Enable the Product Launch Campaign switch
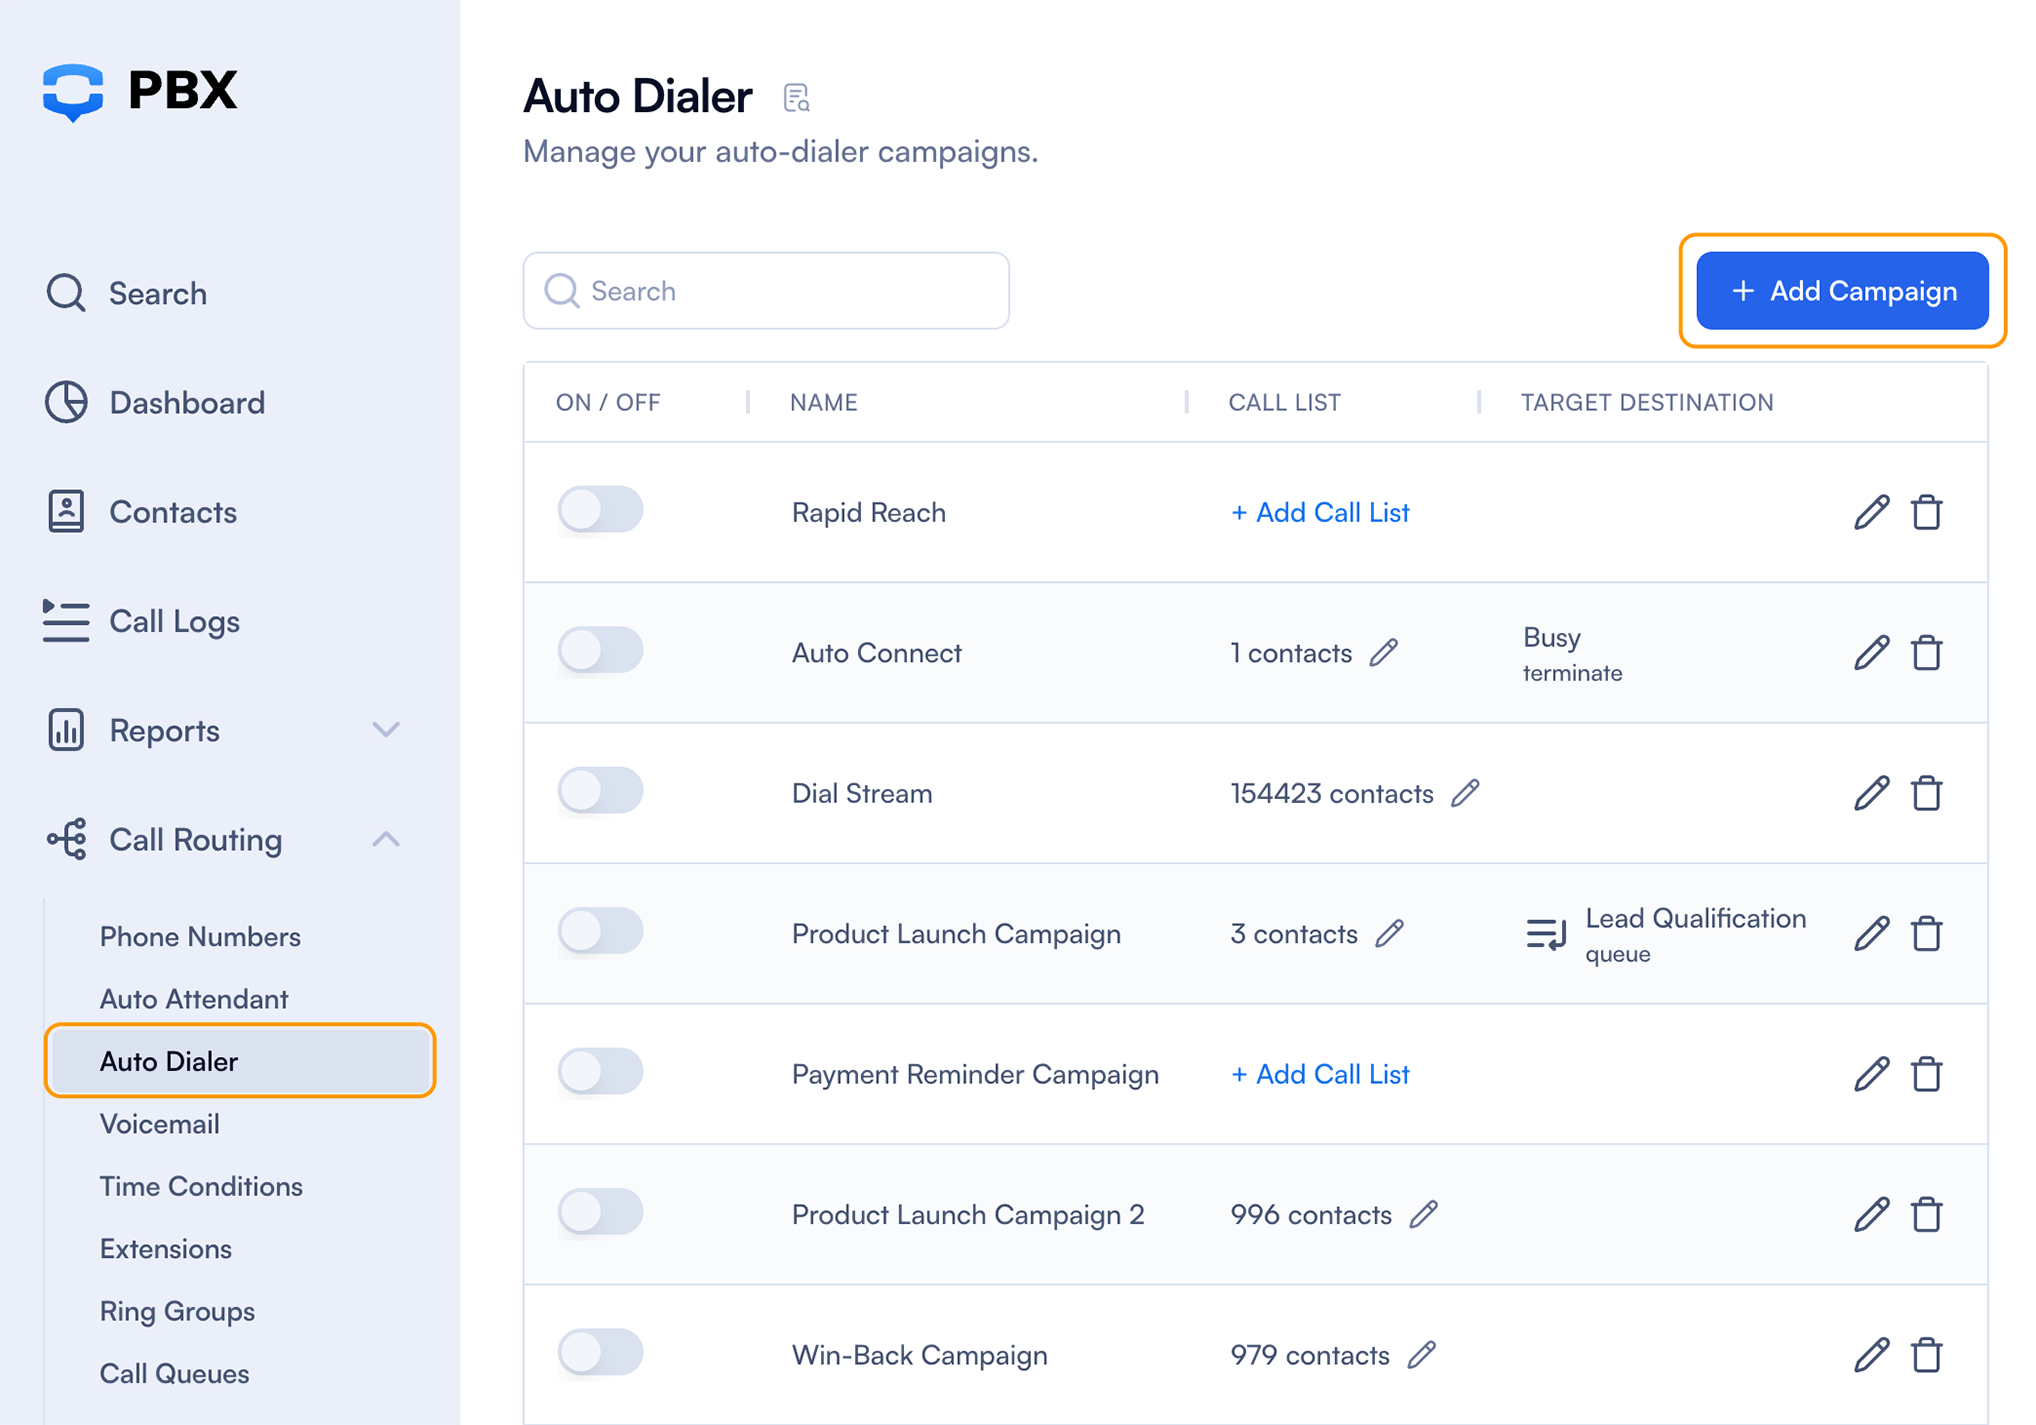The image size is (2036, 1425). click(600, 931)
